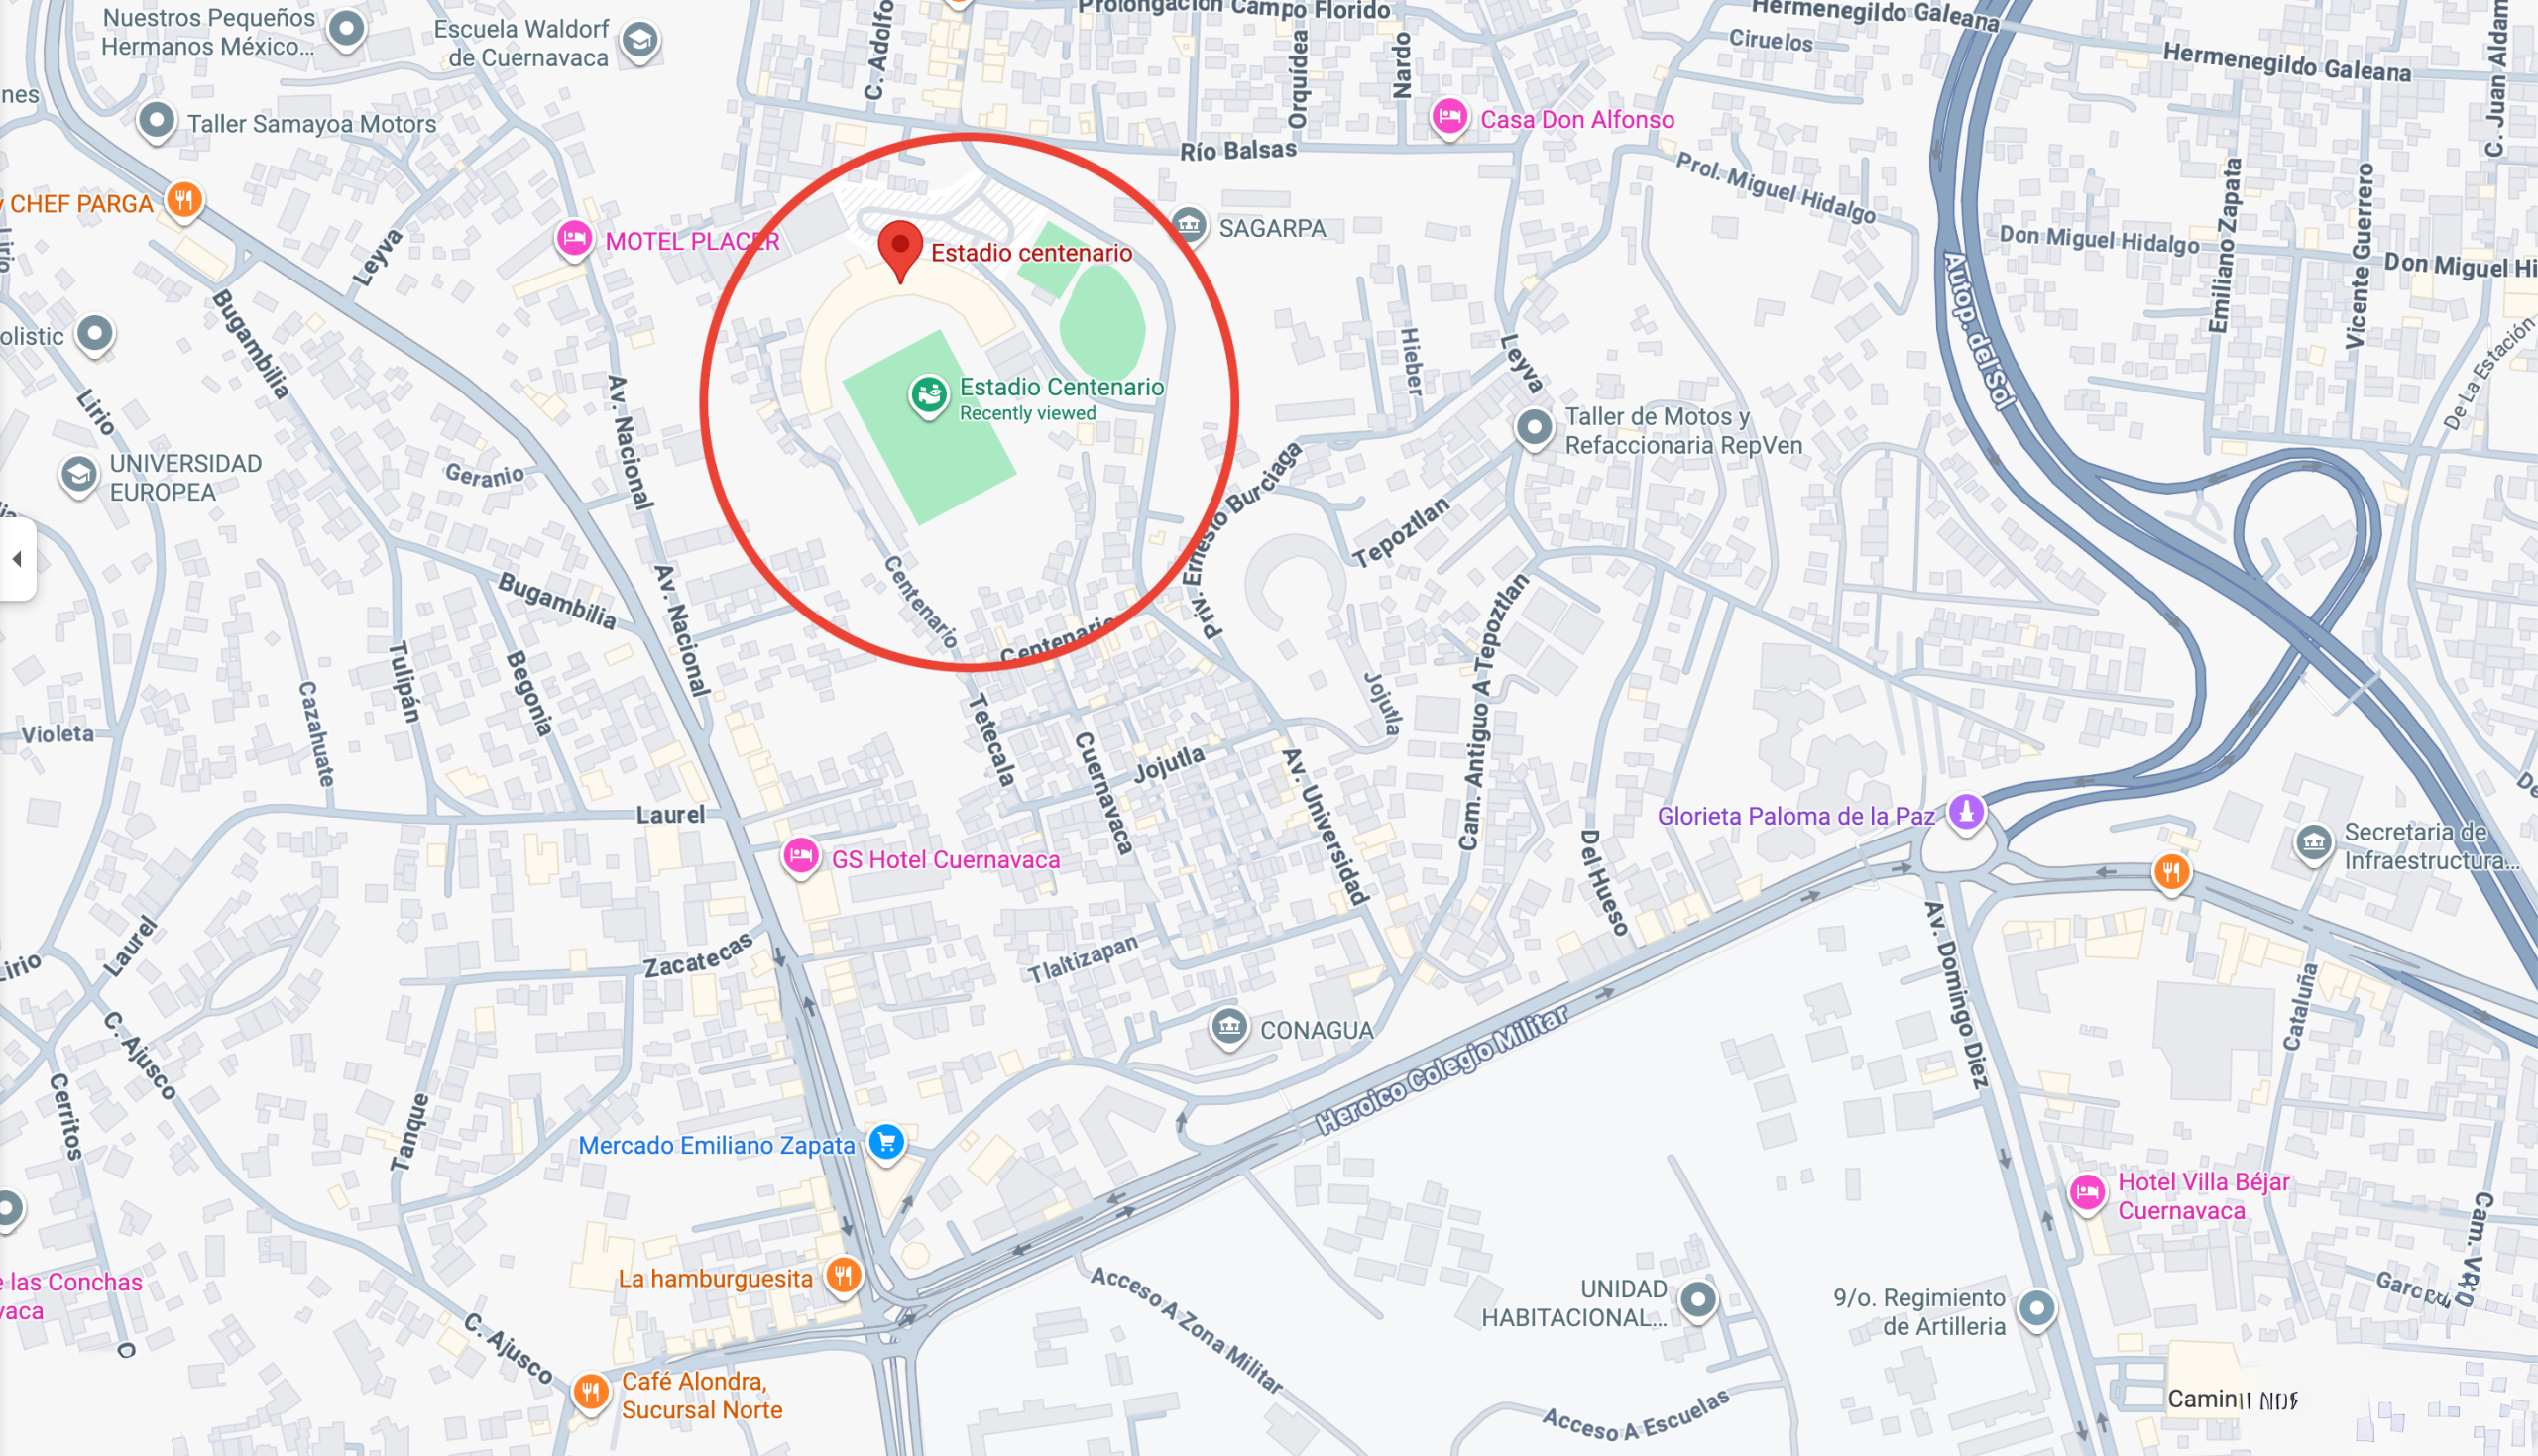Click the SAGARPA government building icon

(1188, 226)
